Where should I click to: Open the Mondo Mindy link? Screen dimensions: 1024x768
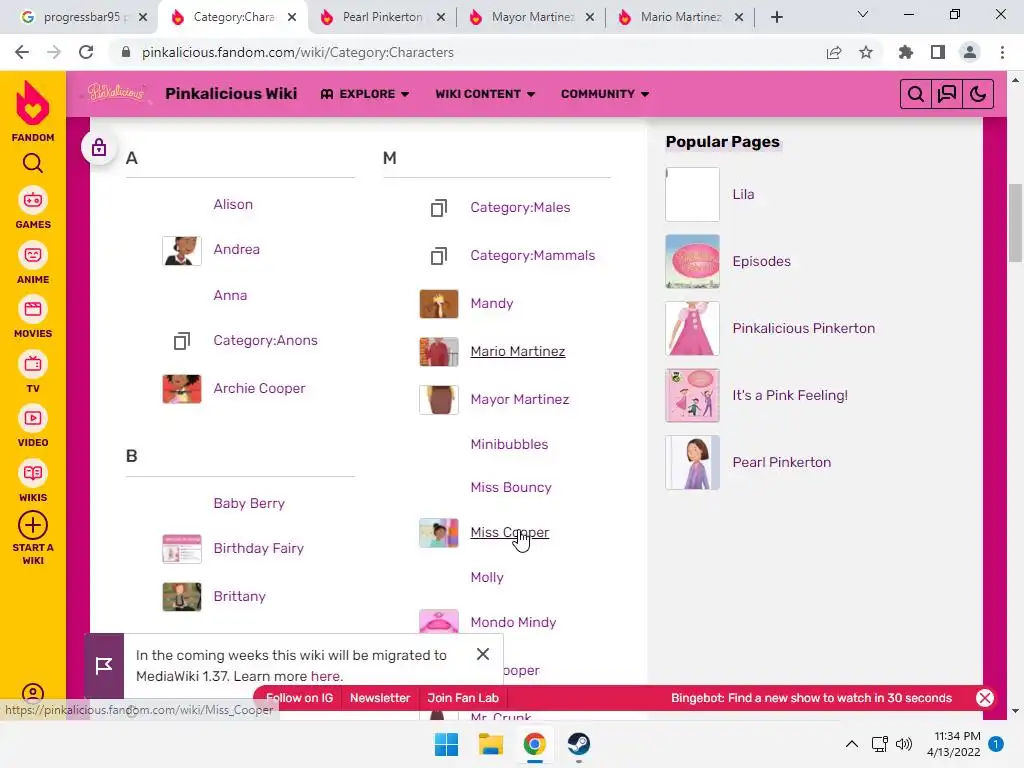point(513,622)
